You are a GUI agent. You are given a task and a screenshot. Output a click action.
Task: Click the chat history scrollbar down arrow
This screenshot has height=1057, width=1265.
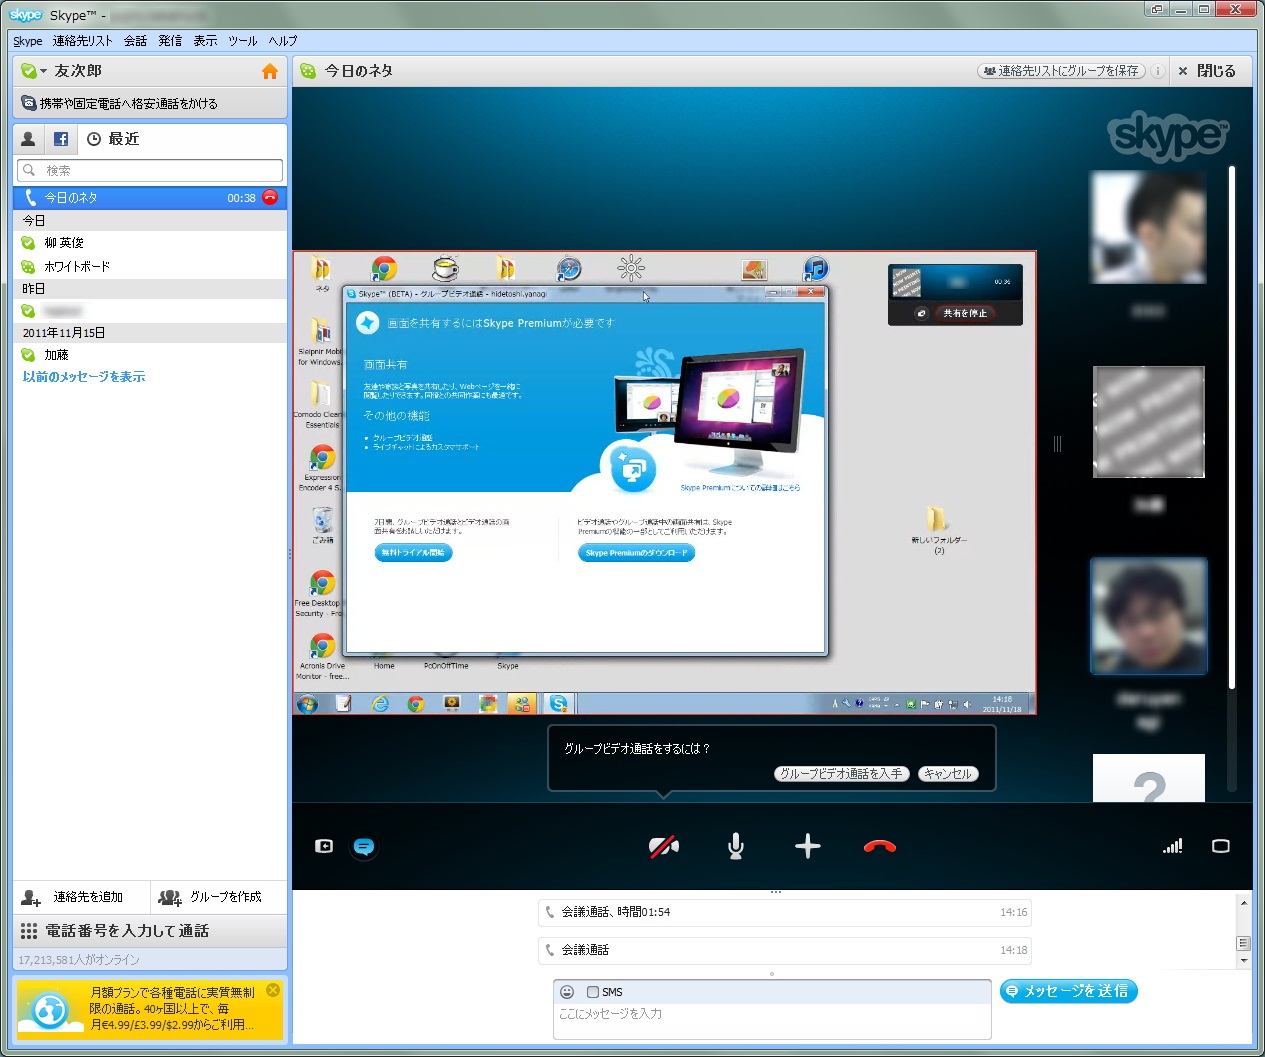[x=1244, y=960]
